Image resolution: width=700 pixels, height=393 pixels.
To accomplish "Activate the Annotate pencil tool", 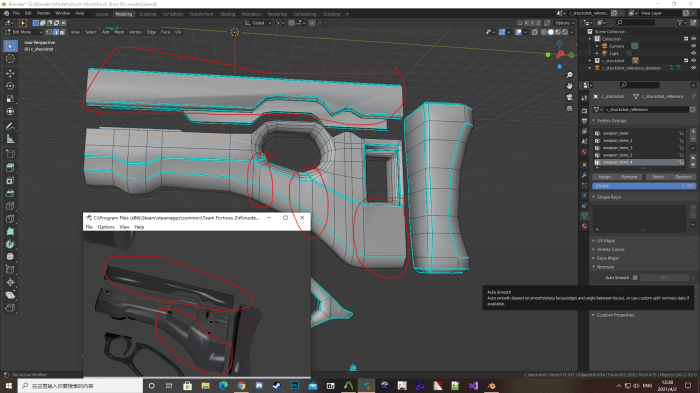I will pos(10,126).
